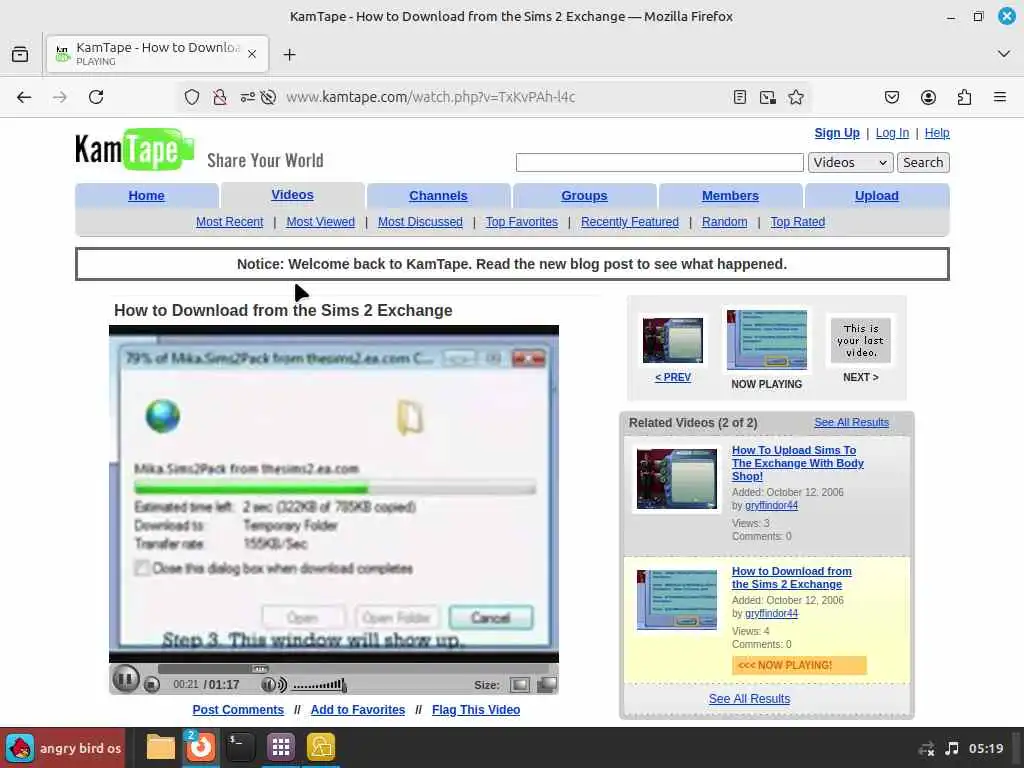The height and width of the screenshot is (768, 1024).
Task: Click See All Results beside Related Videos heading
Action: point(851,423)
